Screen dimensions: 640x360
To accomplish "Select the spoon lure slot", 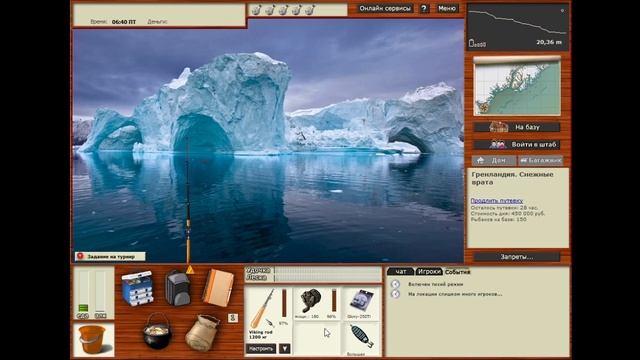I will click(x=361, y=336).
